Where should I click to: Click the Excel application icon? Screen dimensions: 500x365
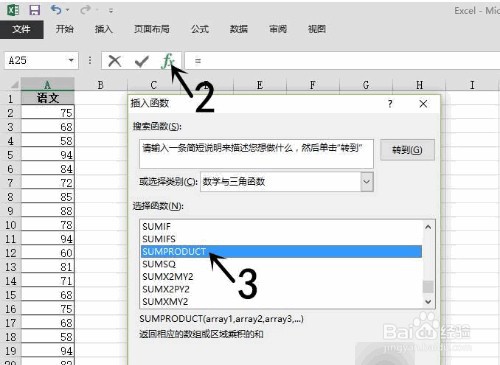click(13, 10)
